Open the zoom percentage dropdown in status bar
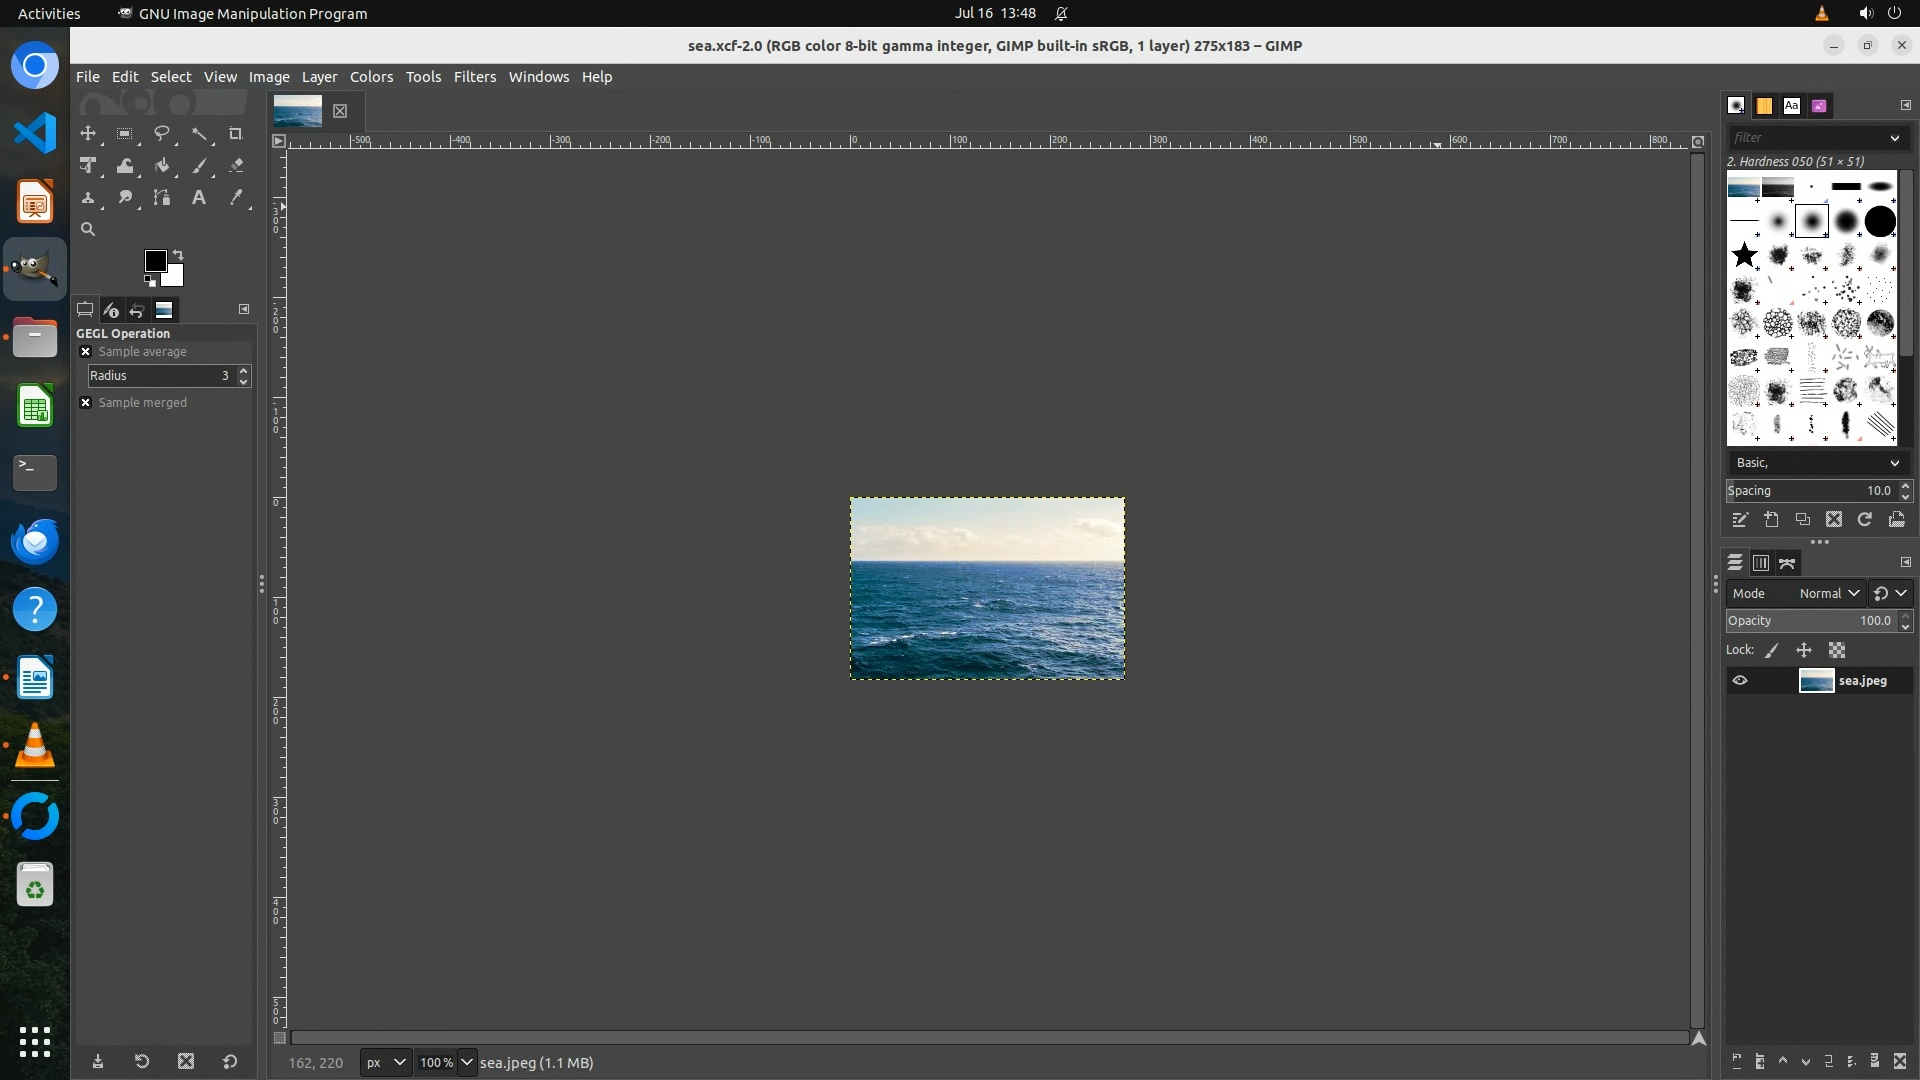The image size is (1920, 1080). [466, 1062]
